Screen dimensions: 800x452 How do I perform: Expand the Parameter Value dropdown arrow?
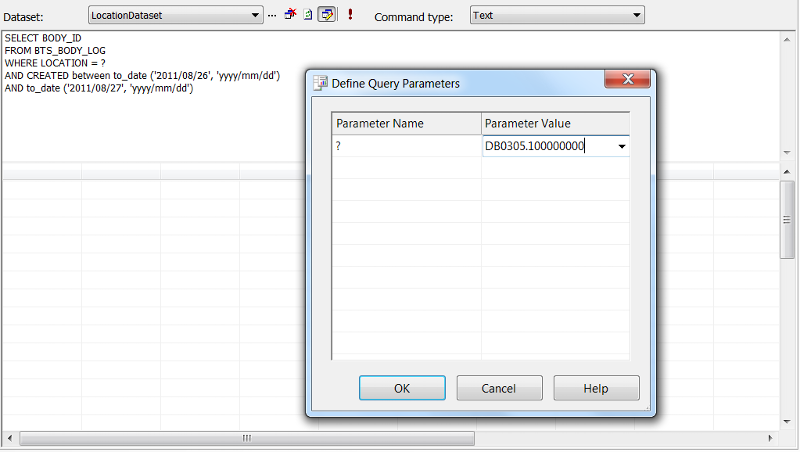tap(621, 146)
